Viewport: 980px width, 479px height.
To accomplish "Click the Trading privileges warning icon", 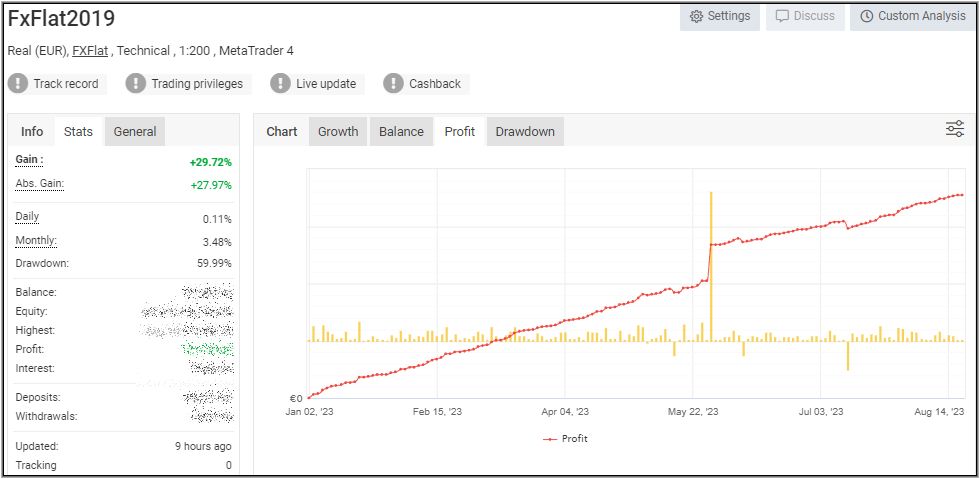I will (136, 84).
